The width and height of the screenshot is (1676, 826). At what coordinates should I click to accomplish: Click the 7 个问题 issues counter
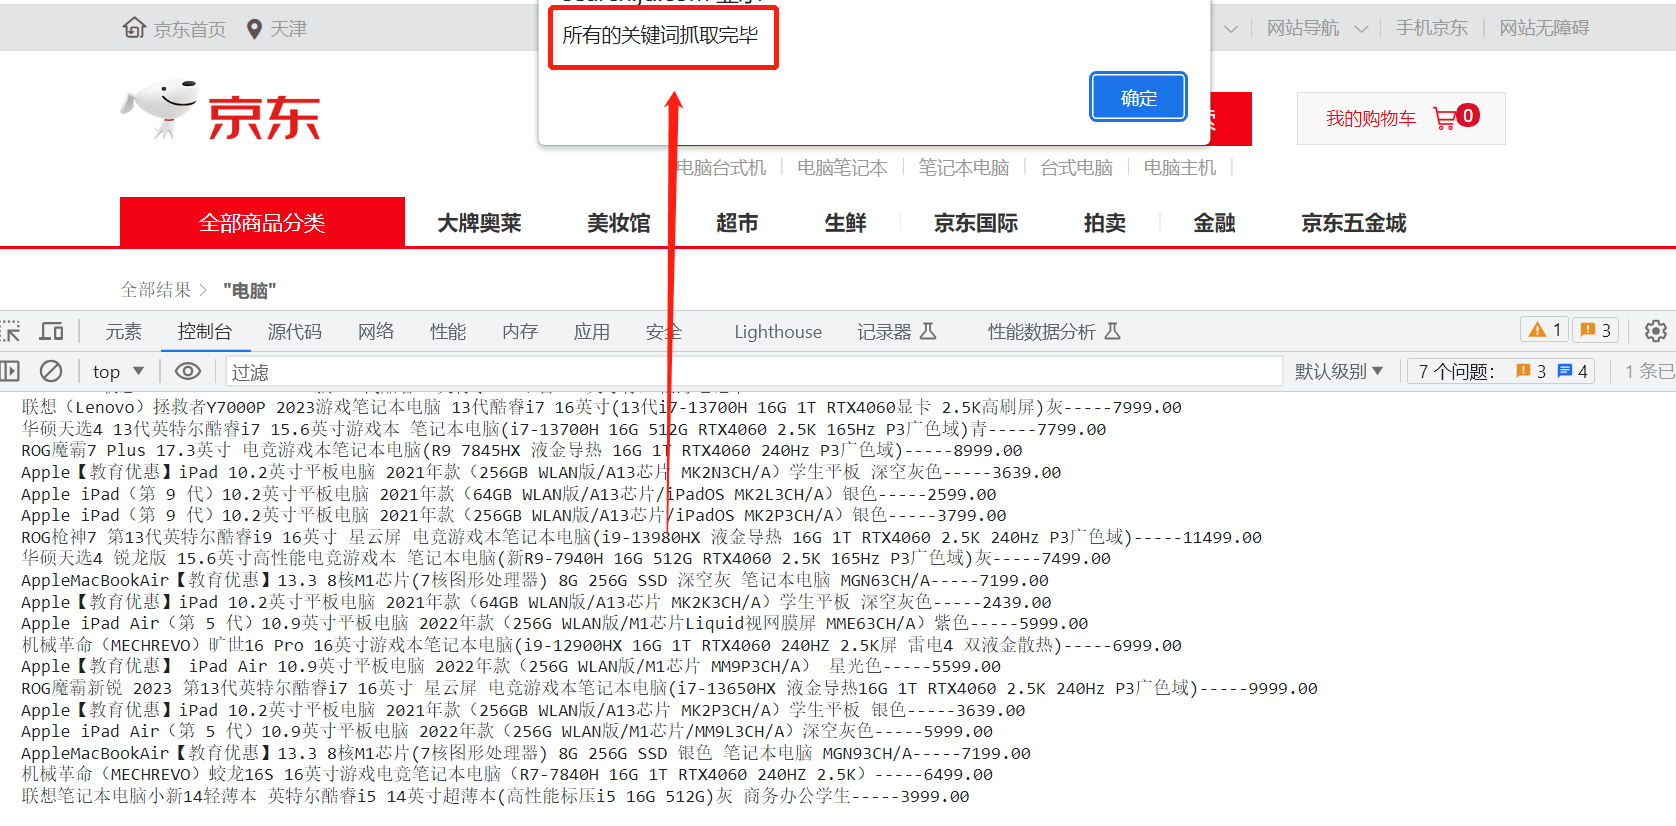click(1503, 371)
